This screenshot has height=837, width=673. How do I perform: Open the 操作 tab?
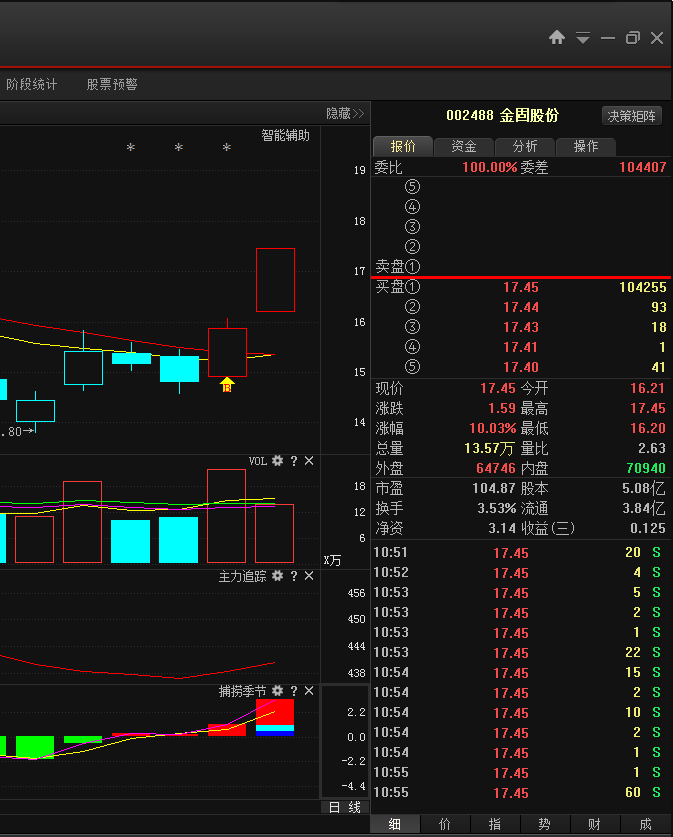pyautogui.click(x=585, y=146)
